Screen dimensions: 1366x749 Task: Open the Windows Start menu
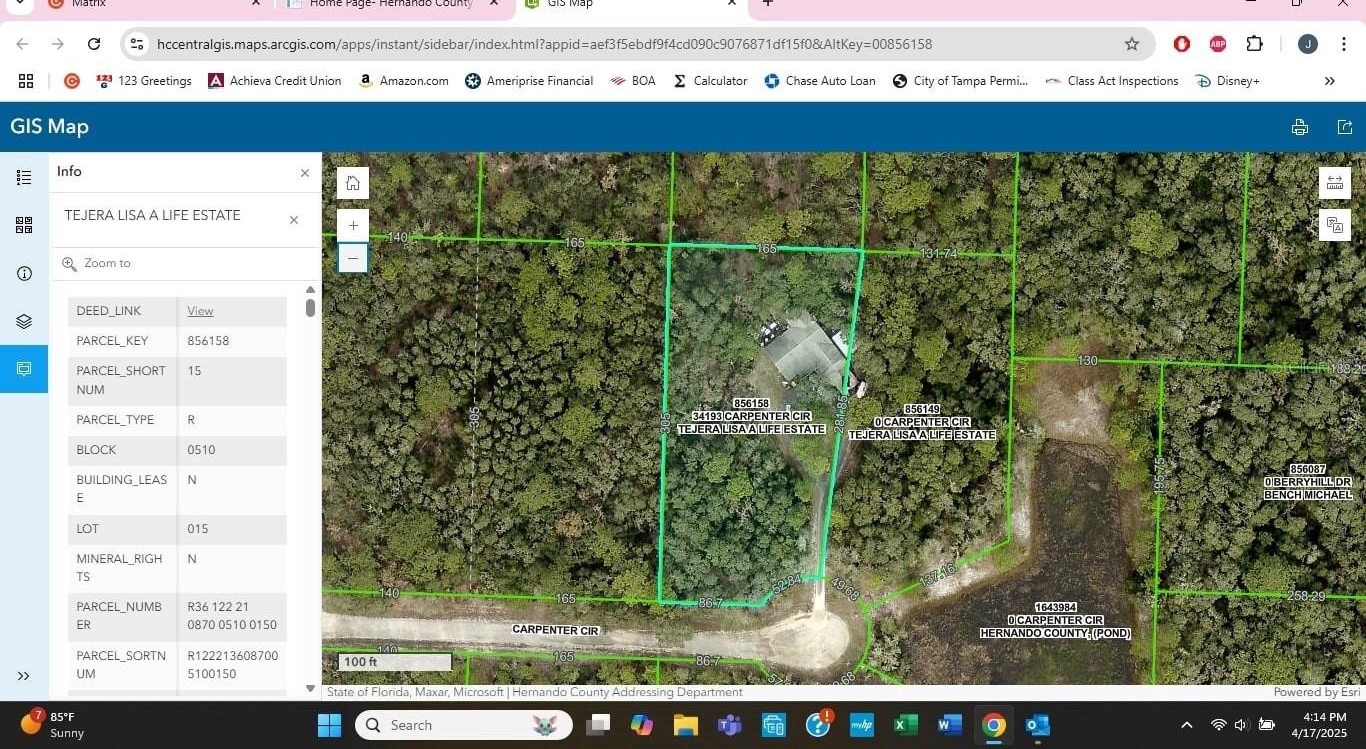pos(329,725)
